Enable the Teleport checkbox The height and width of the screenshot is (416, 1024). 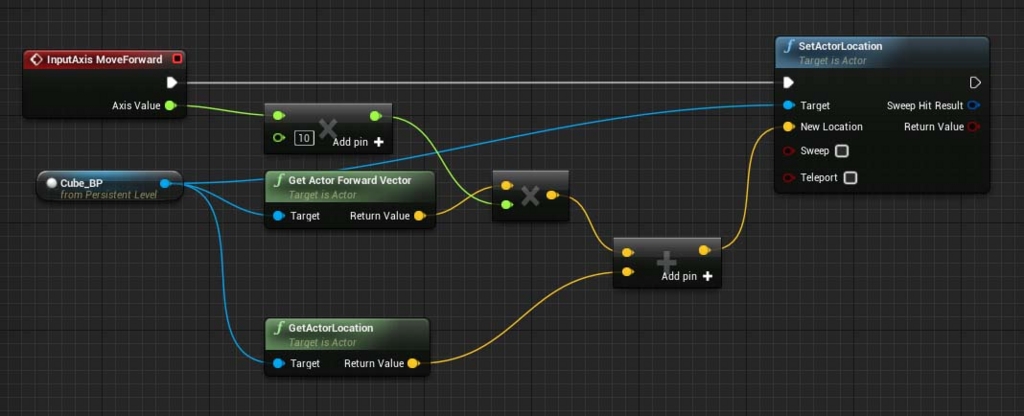pos(850,178)
